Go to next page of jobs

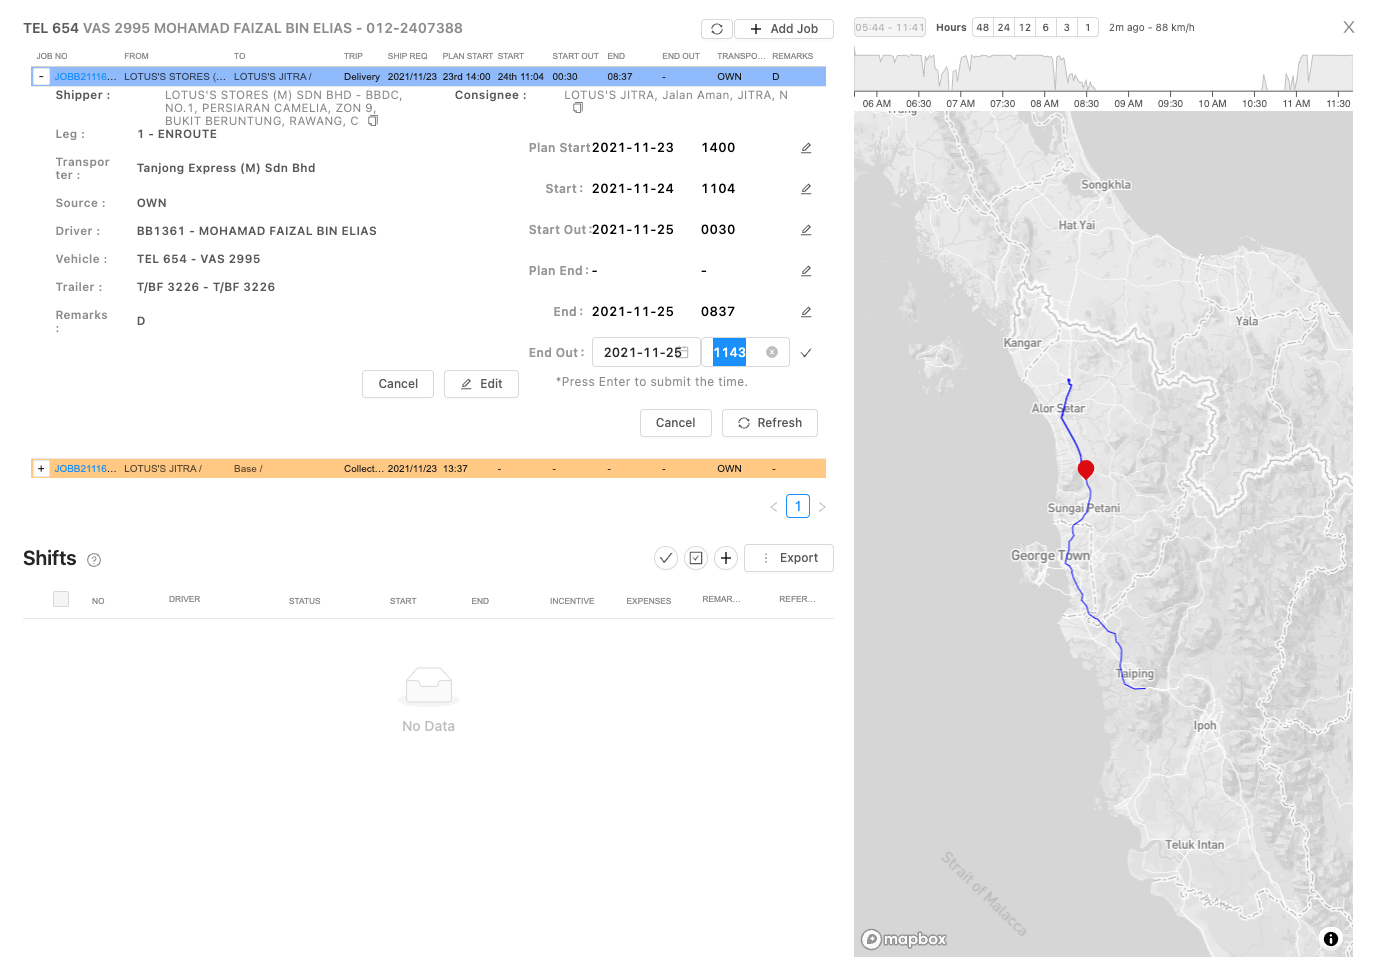(x=822, y=507)
